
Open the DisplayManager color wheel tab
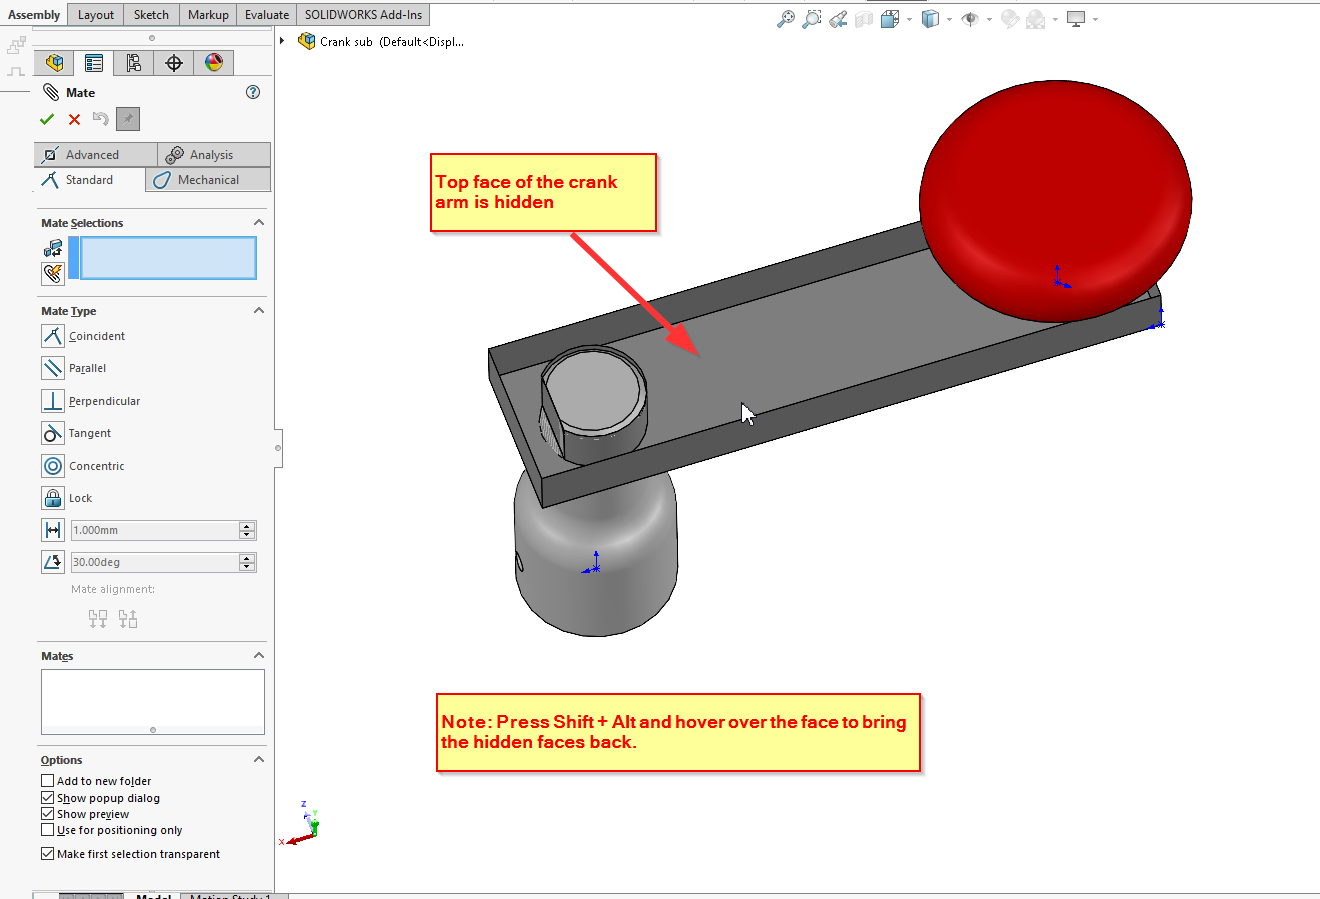point(214,63)
